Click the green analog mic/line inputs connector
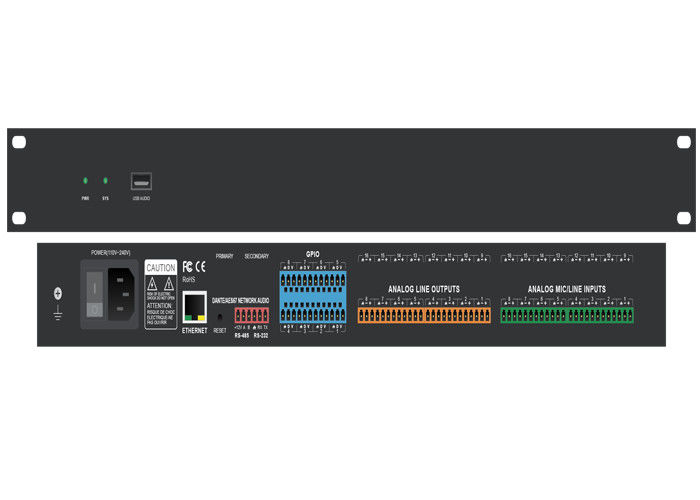The image size is (700, 500). [x=567, y=316]
